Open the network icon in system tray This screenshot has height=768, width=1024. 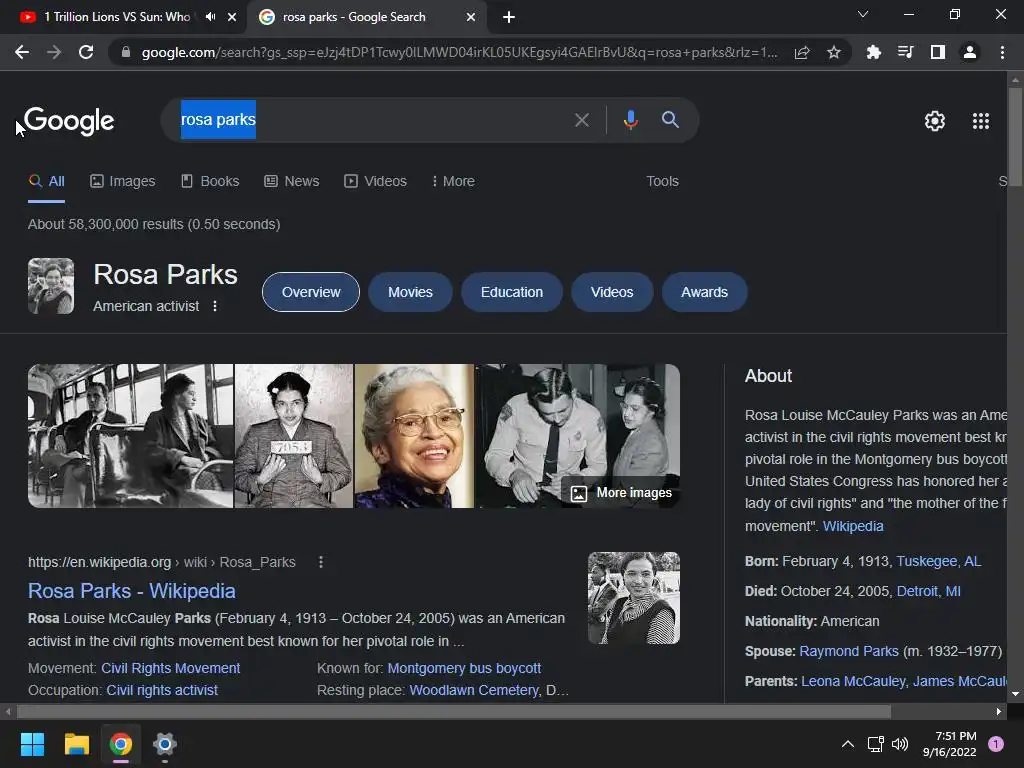[x=875, y=744]
